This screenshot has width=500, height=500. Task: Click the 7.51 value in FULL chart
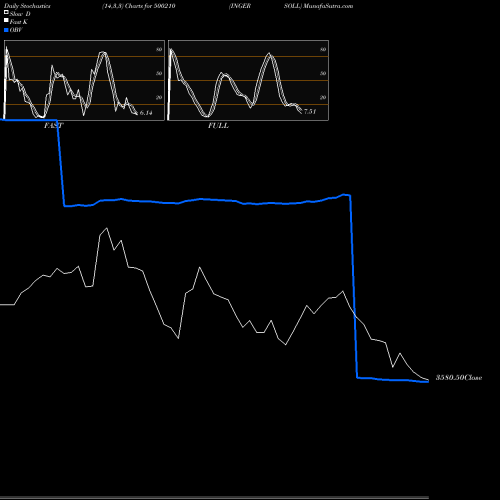310,111
